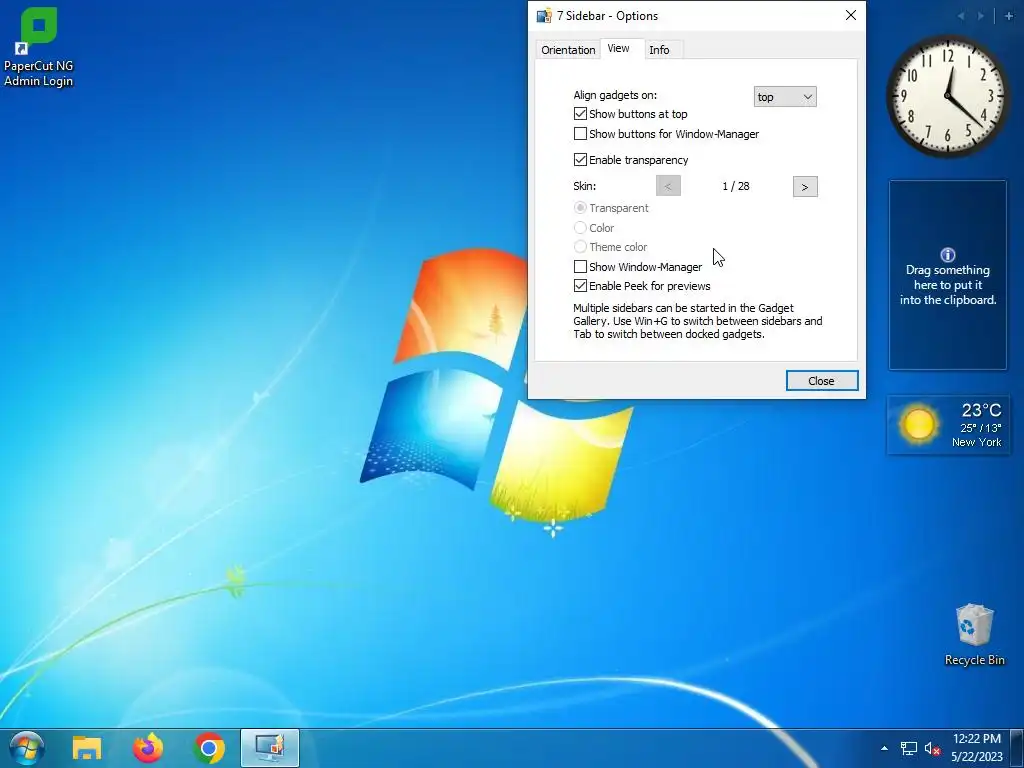Click the muted volume tray icon
Screen dimensions: 1024x768
tap(932, 748)
